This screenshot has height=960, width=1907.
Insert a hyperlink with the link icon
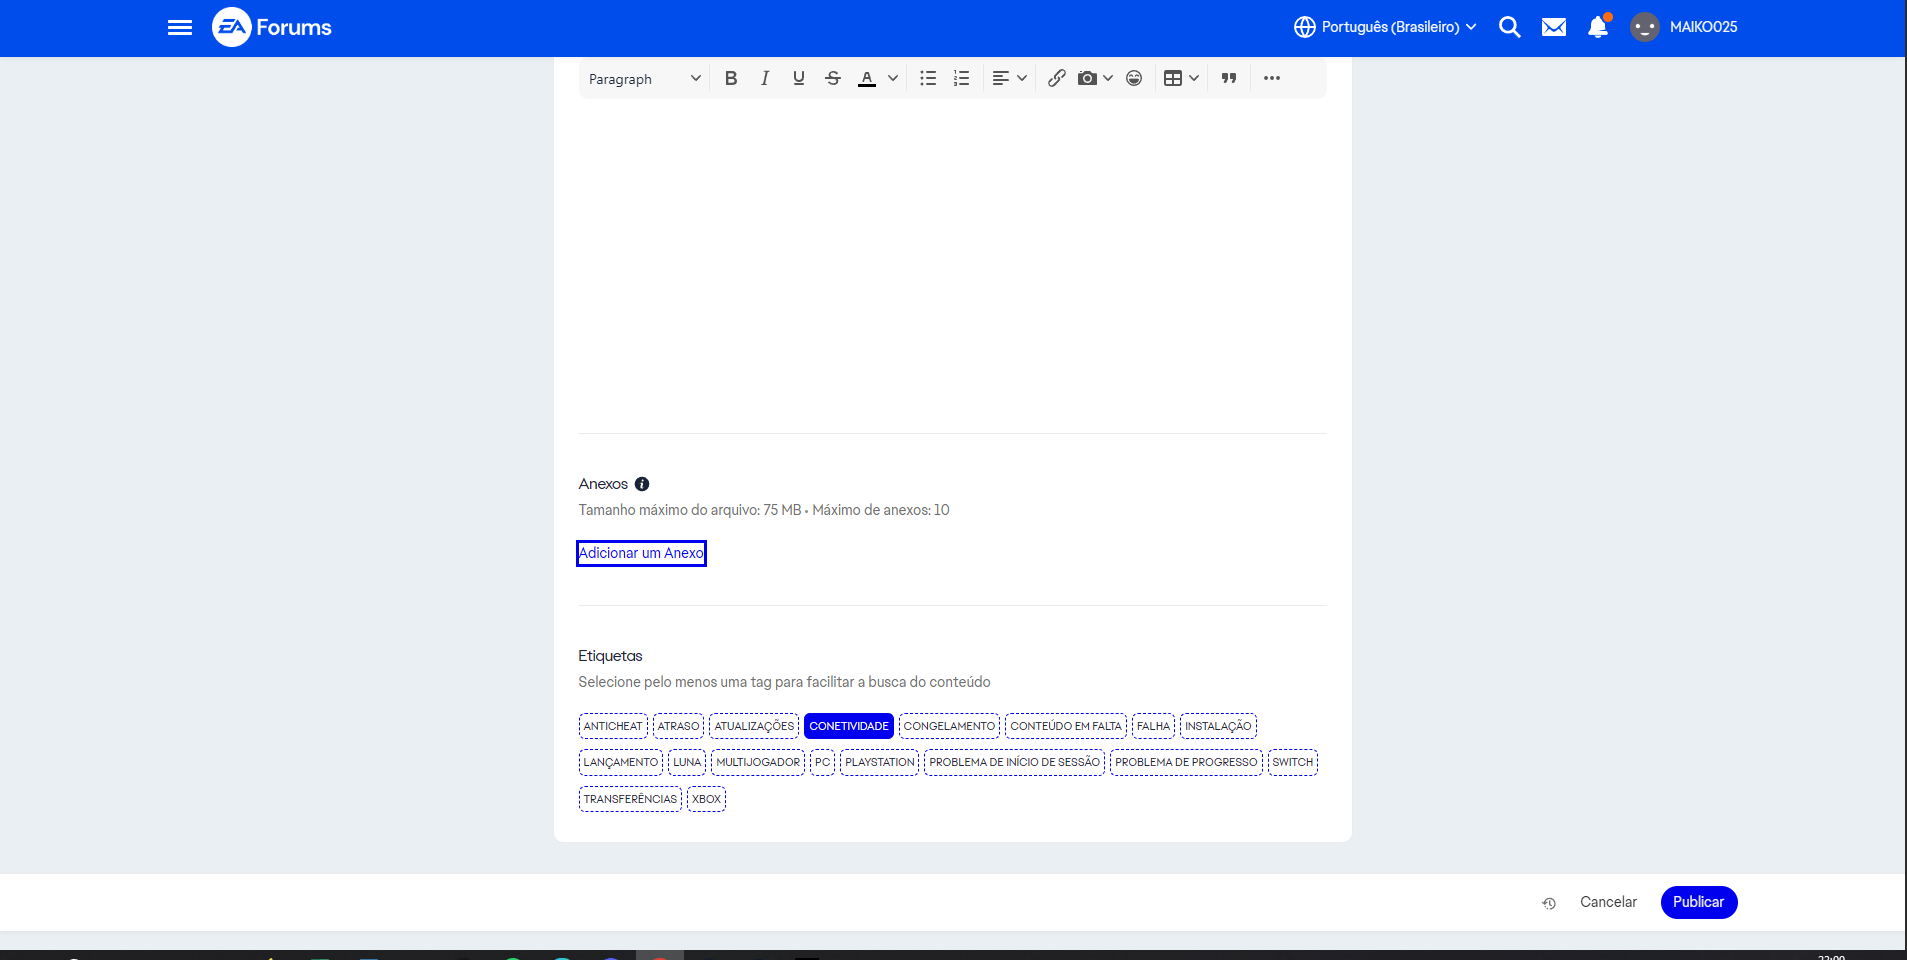[x=1056, y=78]
